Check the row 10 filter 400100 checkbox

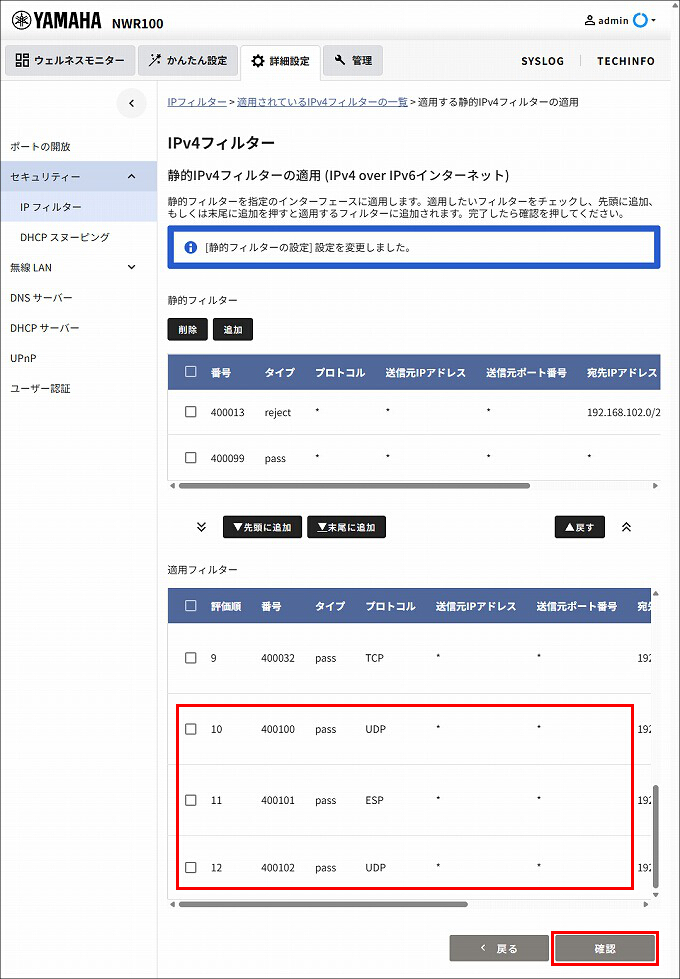(191, 729)
